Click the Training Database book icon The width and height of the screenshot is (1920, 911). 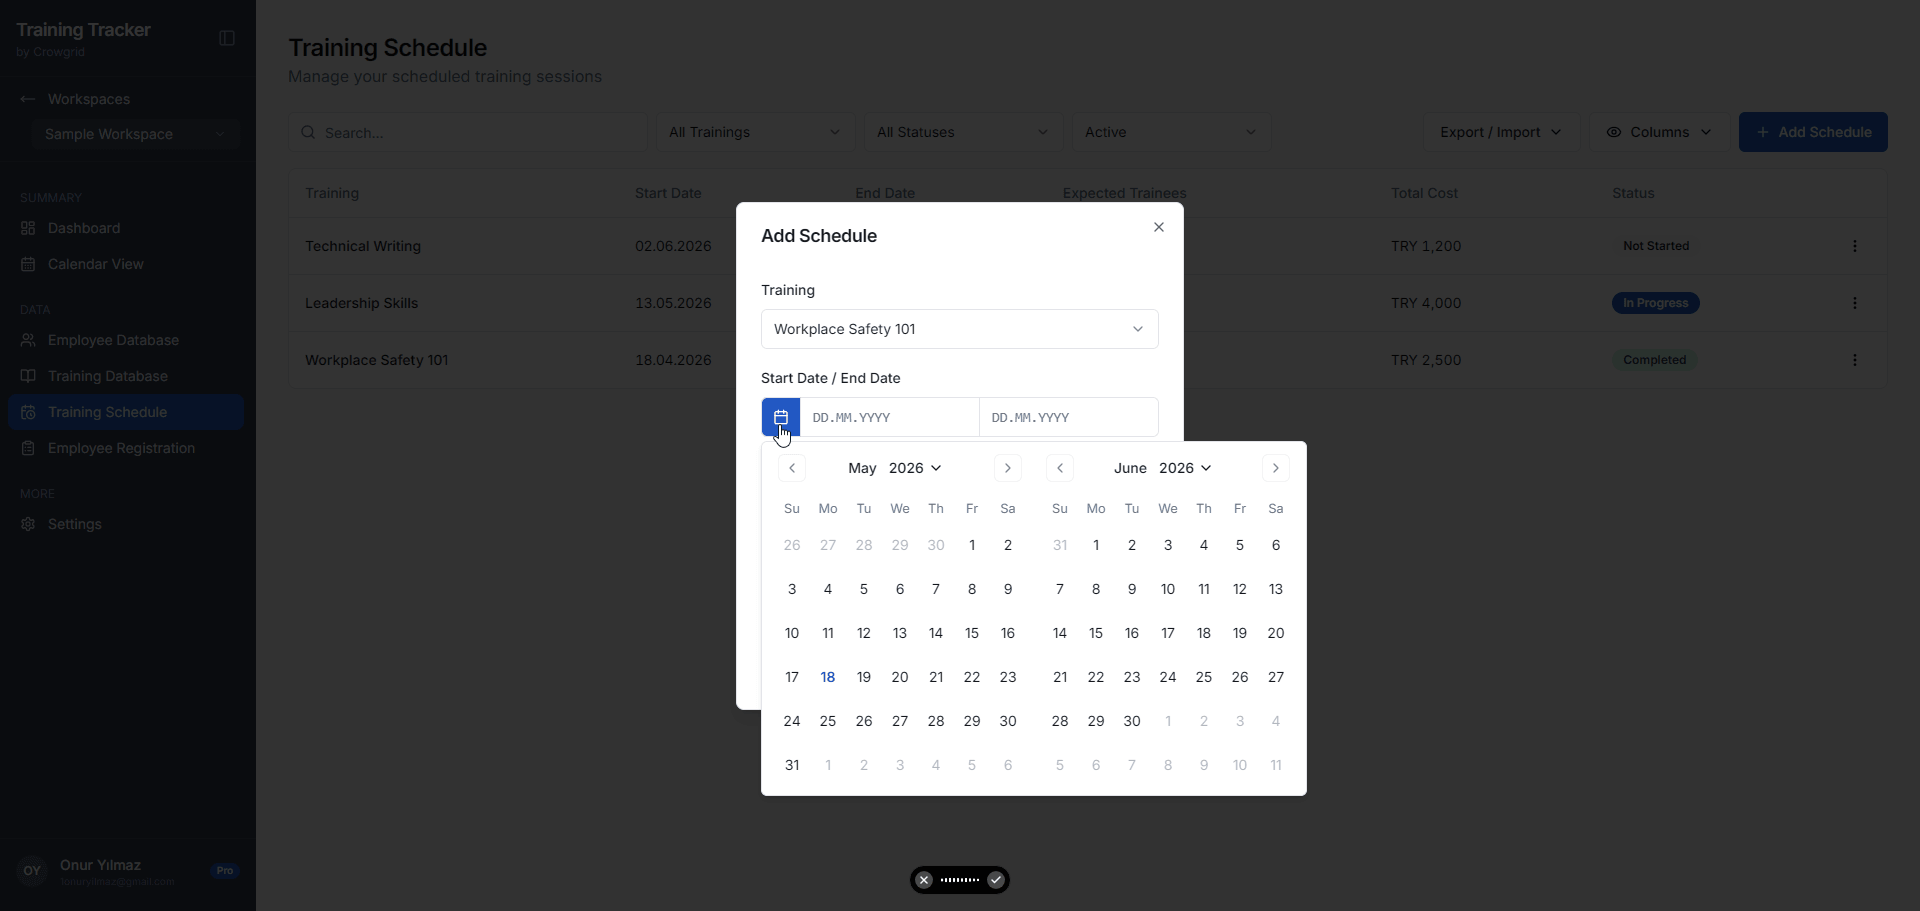pos(28,376)
